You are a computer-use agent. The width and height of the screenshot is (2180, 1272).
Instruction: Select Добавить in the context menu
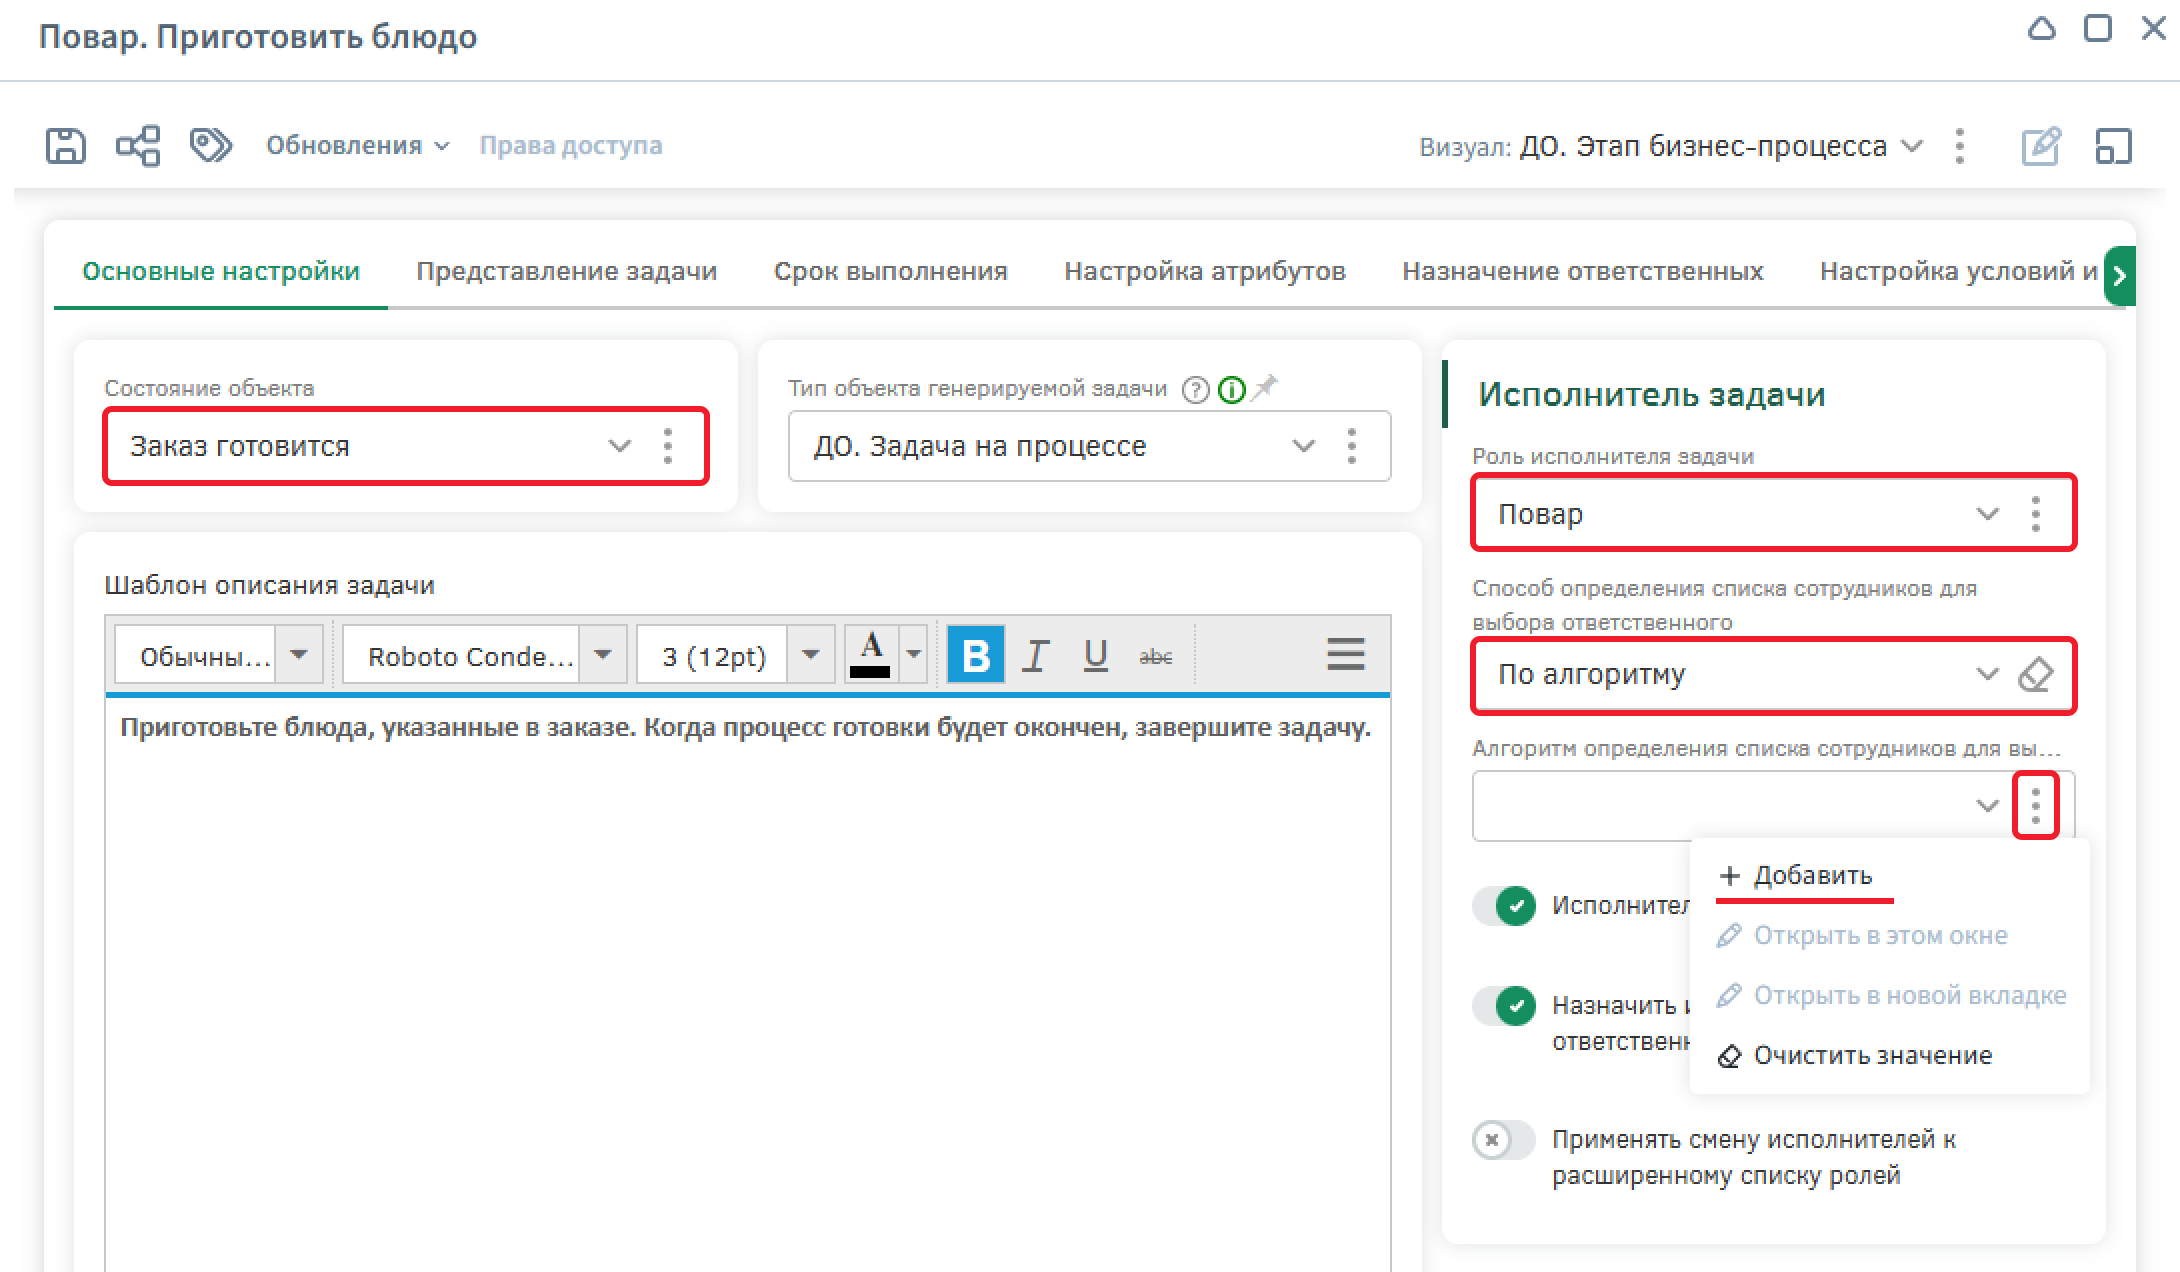[1811, 876]
